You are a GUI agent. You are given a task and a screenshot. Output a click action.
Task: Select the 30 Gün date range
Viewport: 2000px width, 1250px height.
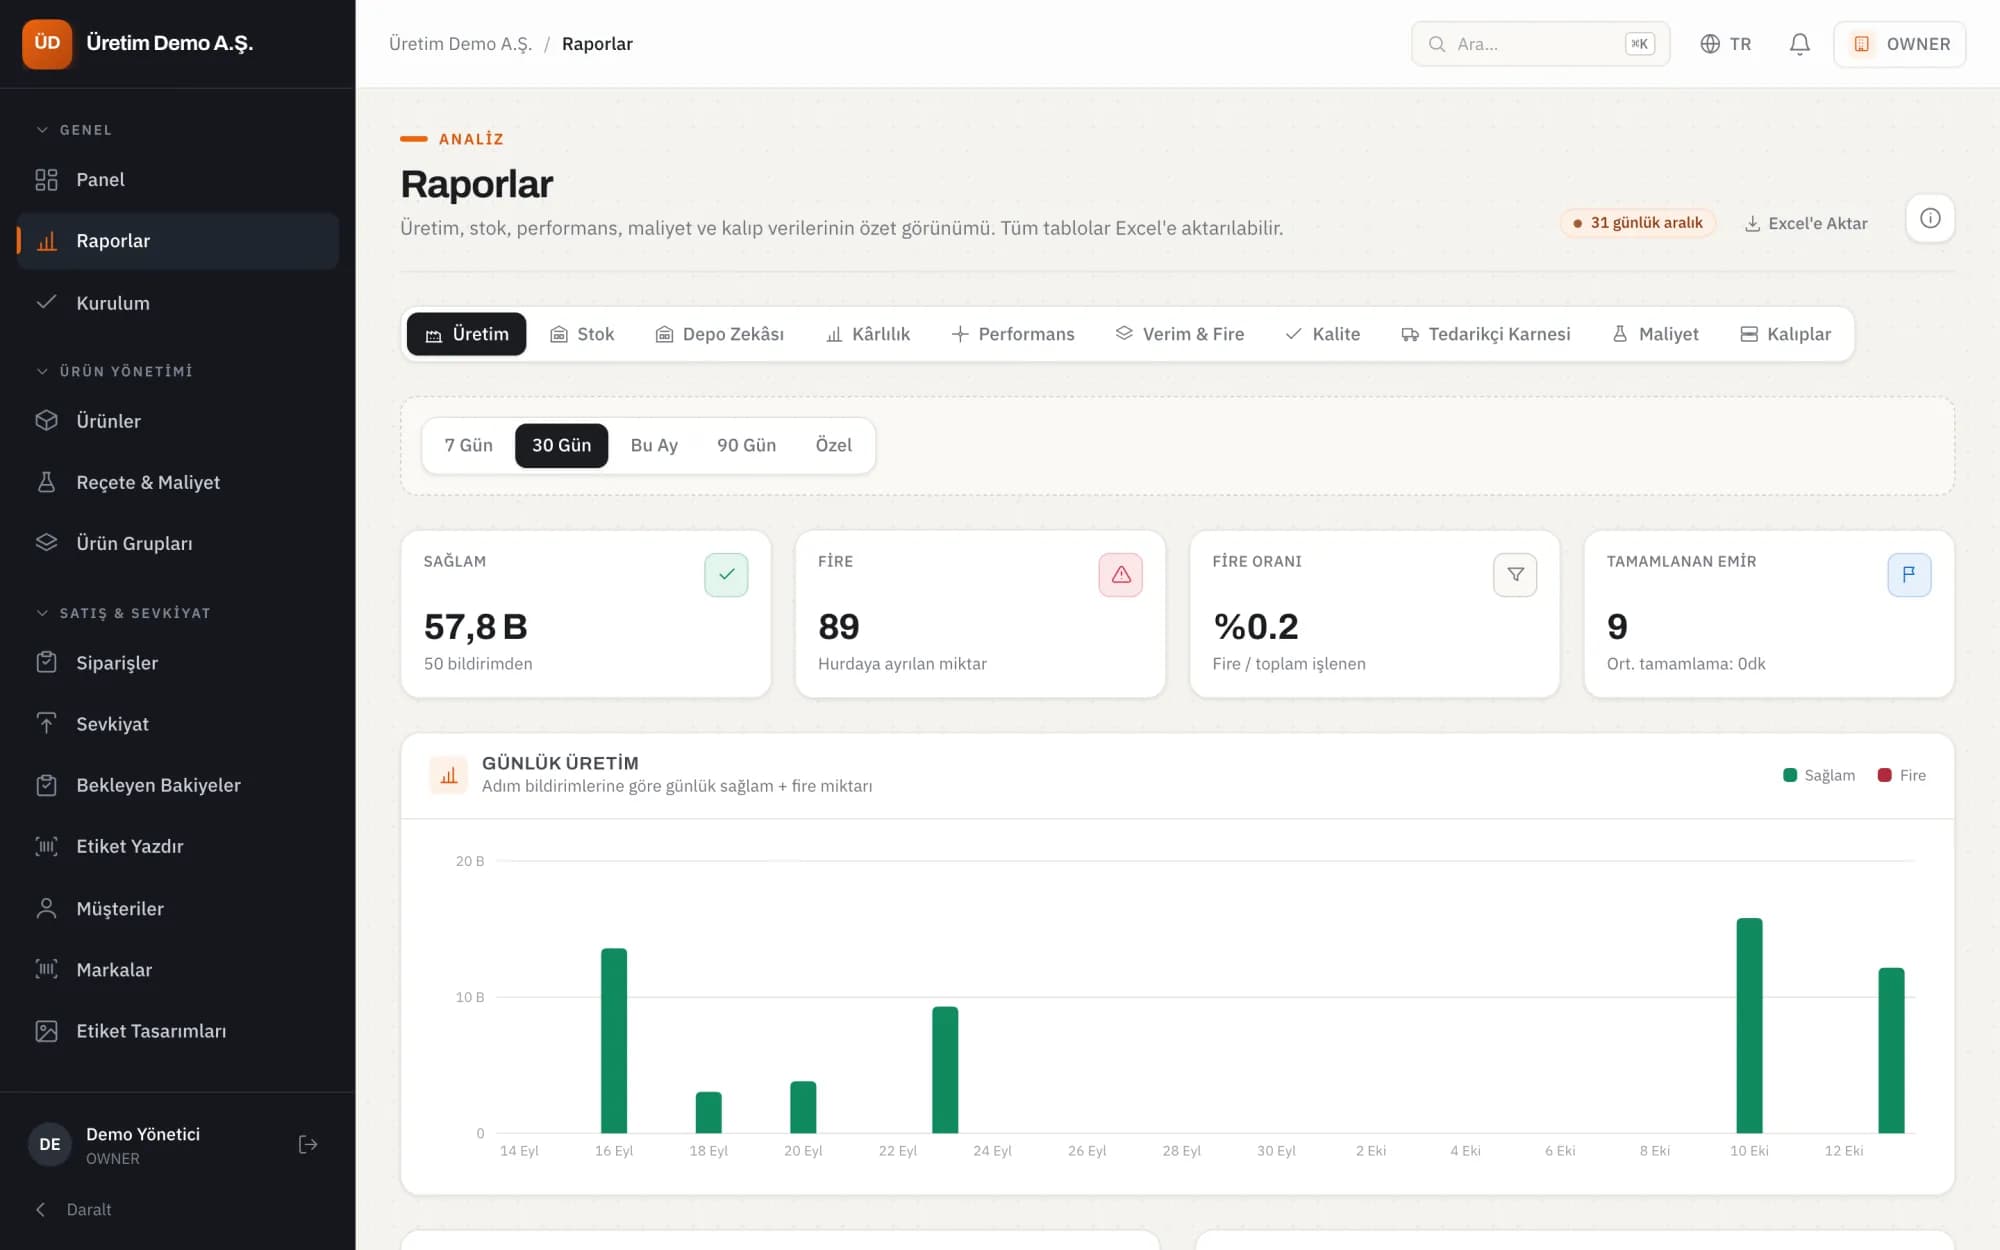(561, 445)
